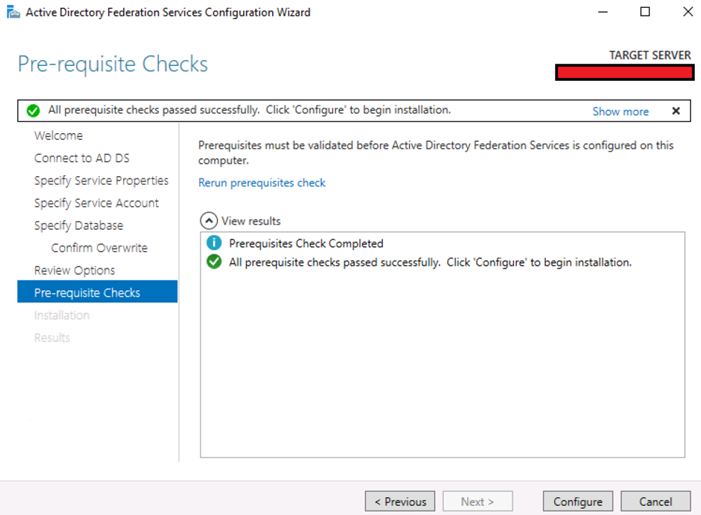Click the banner text about passed checks
This screenshot has height=515, width=701.
pos(249,110)
